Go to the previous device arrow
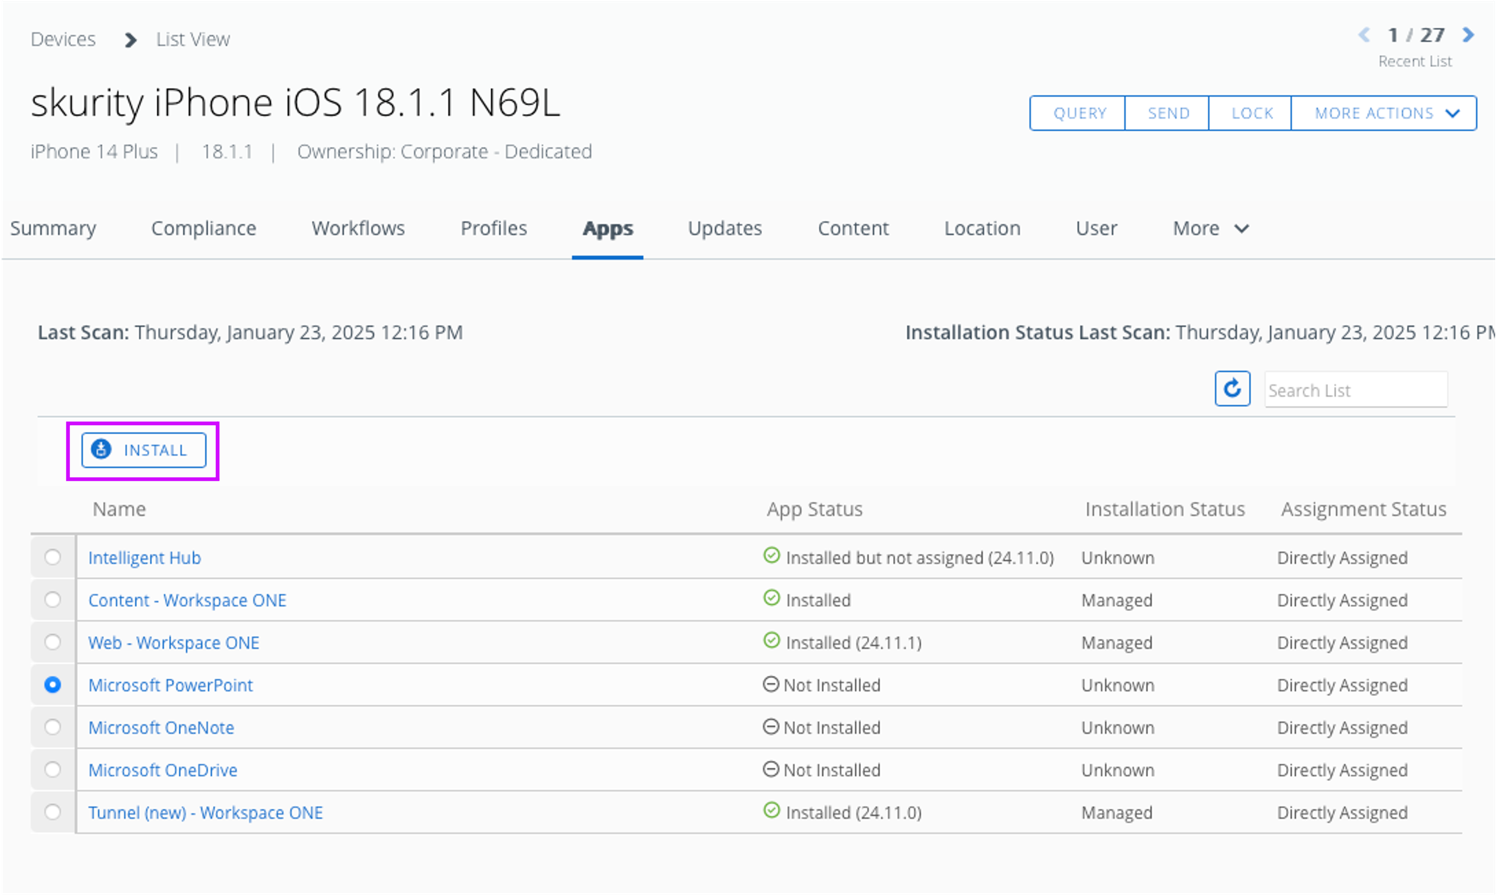The width and height of the screenshot is (1496, 896). coord(1364,35)
